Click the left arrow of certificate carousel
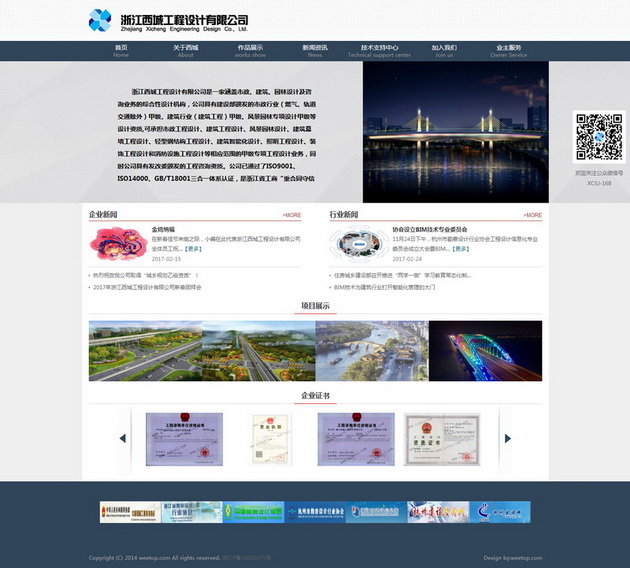630x568 pixels. click(x=123, y=438)
